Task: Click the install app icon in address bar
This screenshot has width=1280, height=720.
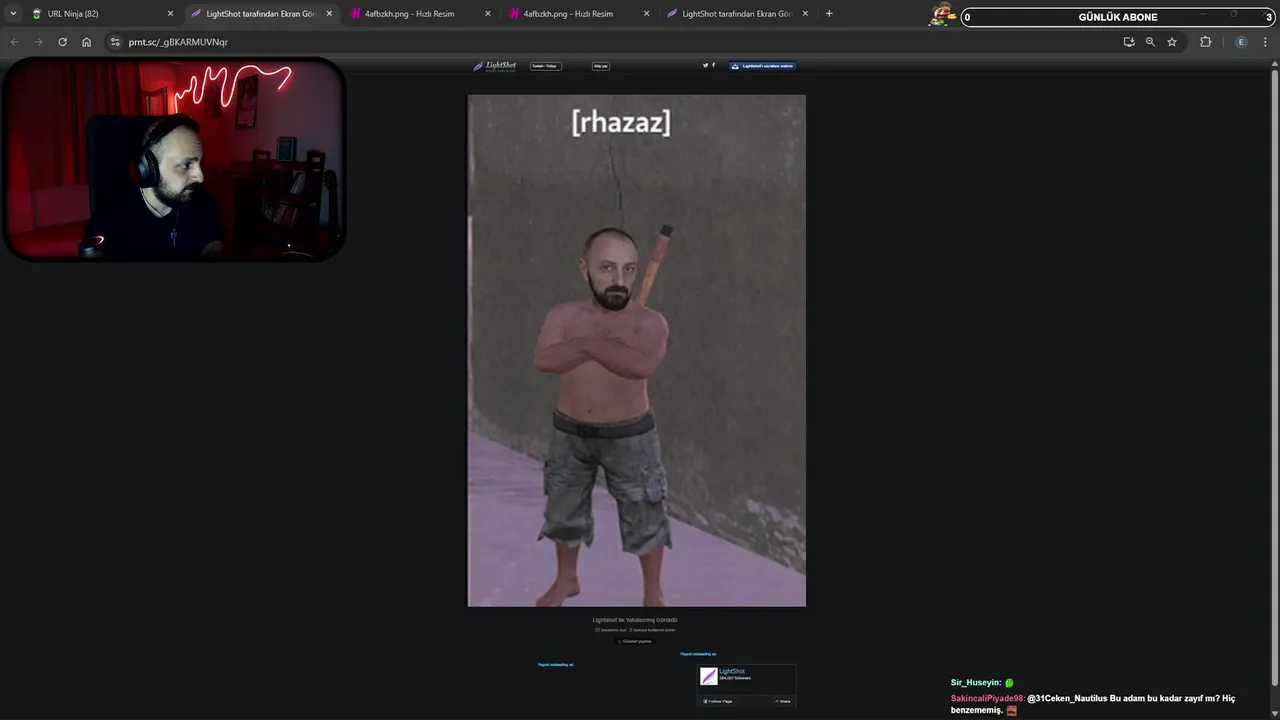Action: pos(1129,42)
